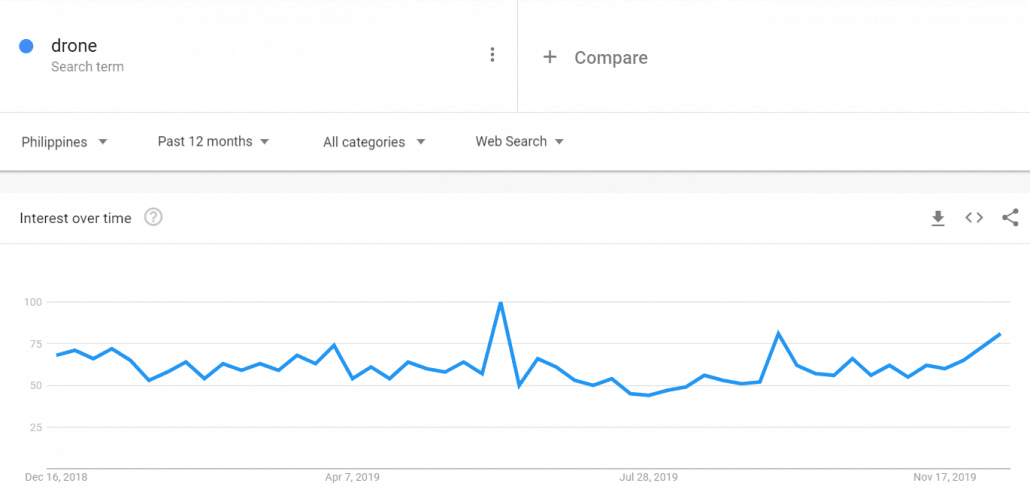The image size is (1030, 492).
Task: Open the Interest over time help icon
Action: [153, 217]
